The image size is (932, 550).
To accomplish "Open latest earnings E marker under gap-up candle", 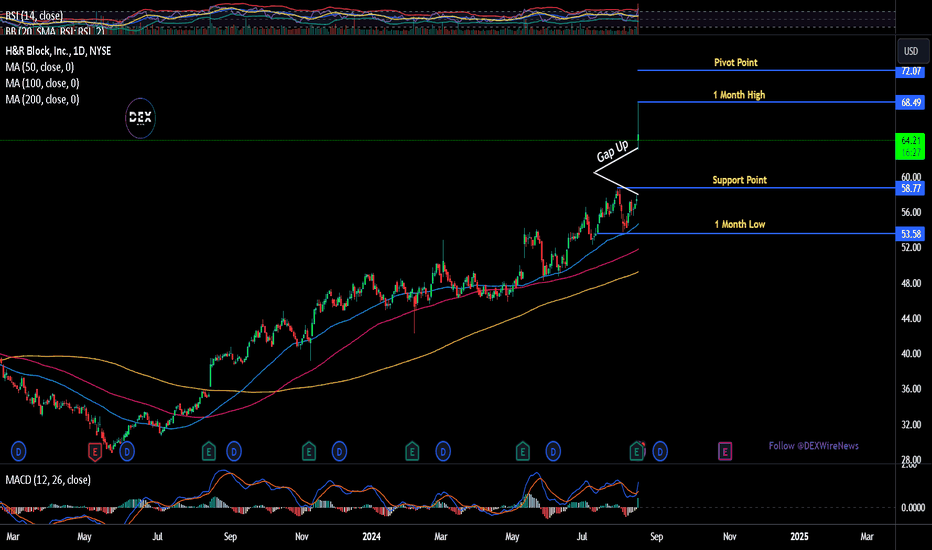I will tap(637, 452).
